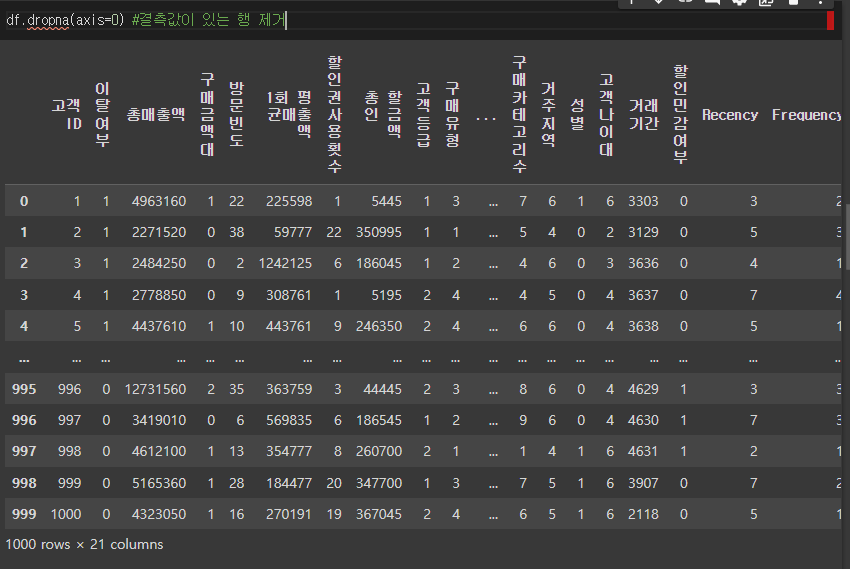Click the 거래기간 value 2118

tap(643, 514)
